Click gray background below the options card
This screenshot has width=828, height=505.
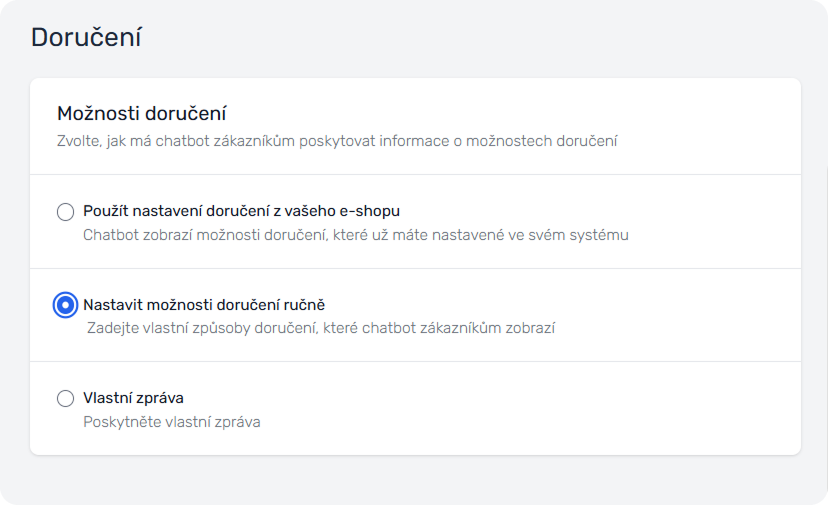[414, 480]
